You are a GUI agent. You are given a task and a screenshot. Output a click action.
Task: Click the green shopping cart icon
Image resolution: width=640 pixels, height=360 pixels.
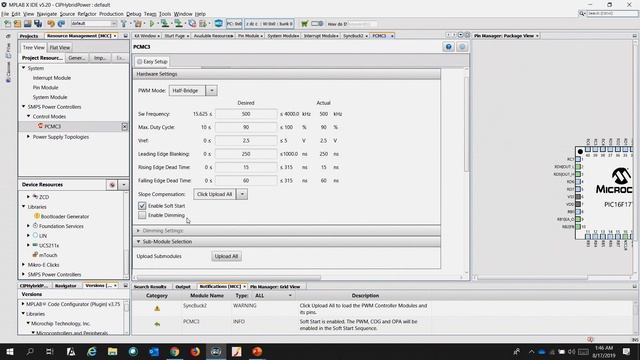coord(304,24)
